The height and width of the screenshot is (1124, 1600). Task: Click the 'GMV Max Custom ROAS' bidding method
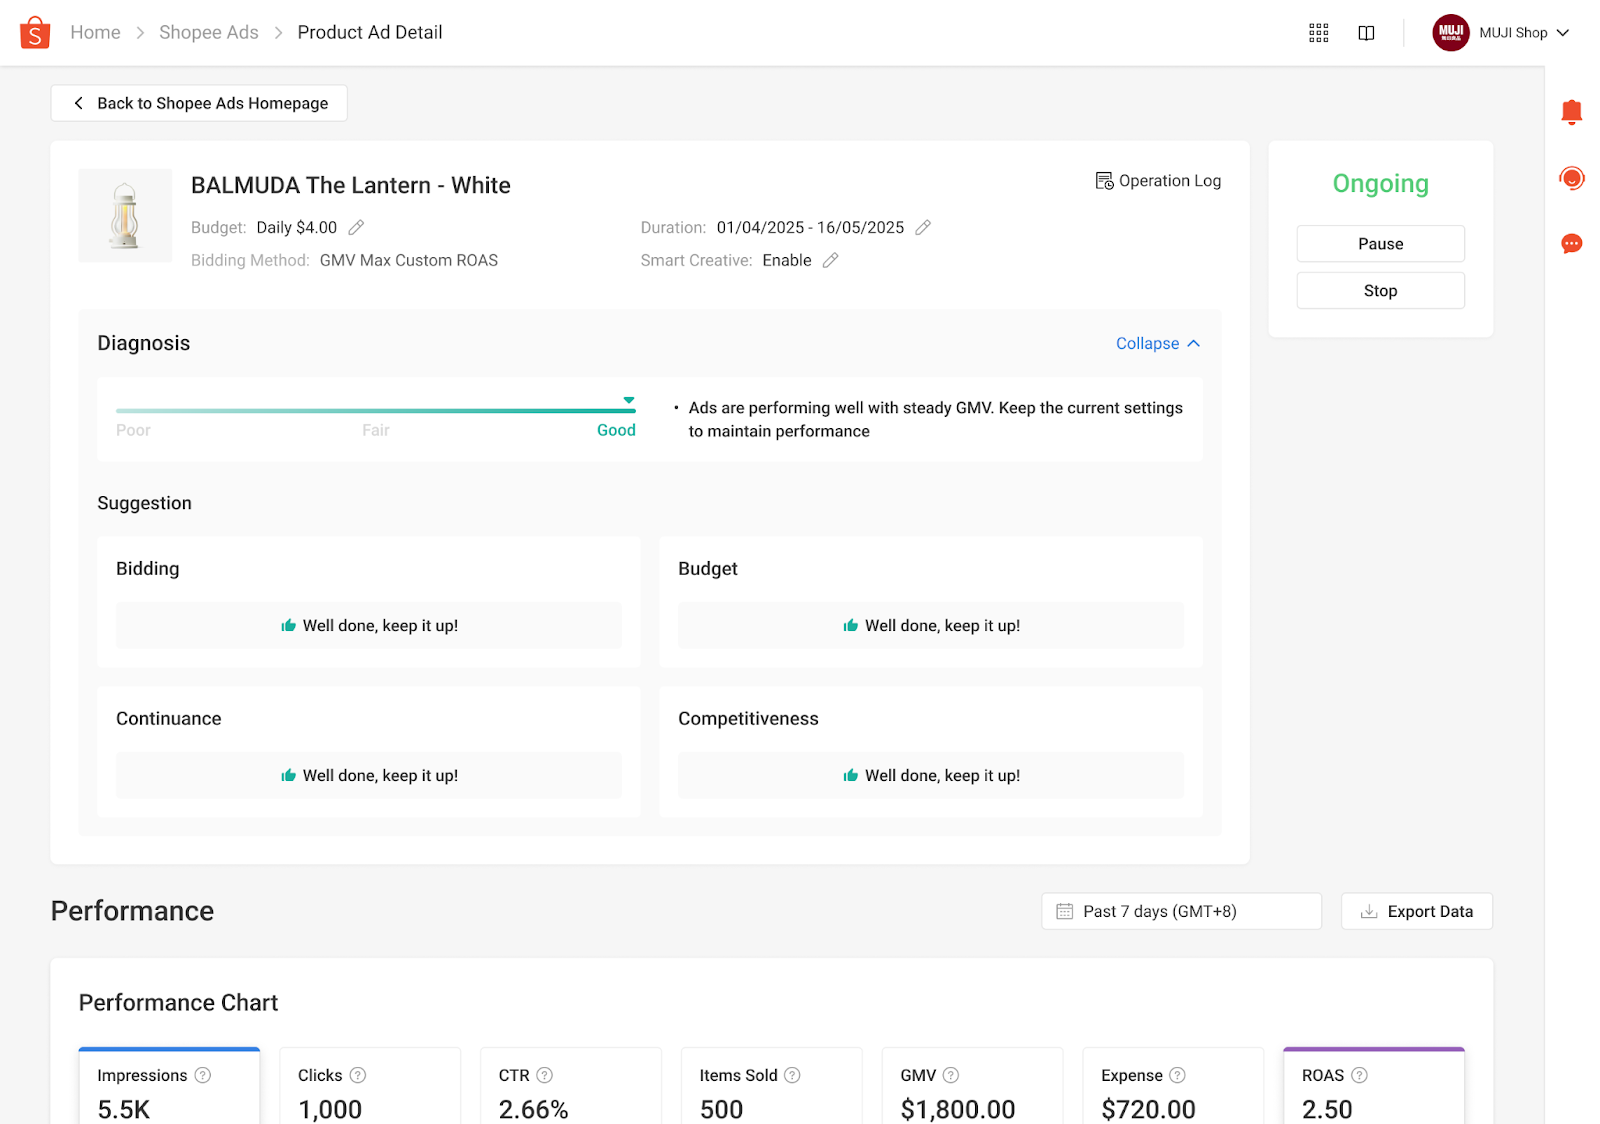[409, 260]
